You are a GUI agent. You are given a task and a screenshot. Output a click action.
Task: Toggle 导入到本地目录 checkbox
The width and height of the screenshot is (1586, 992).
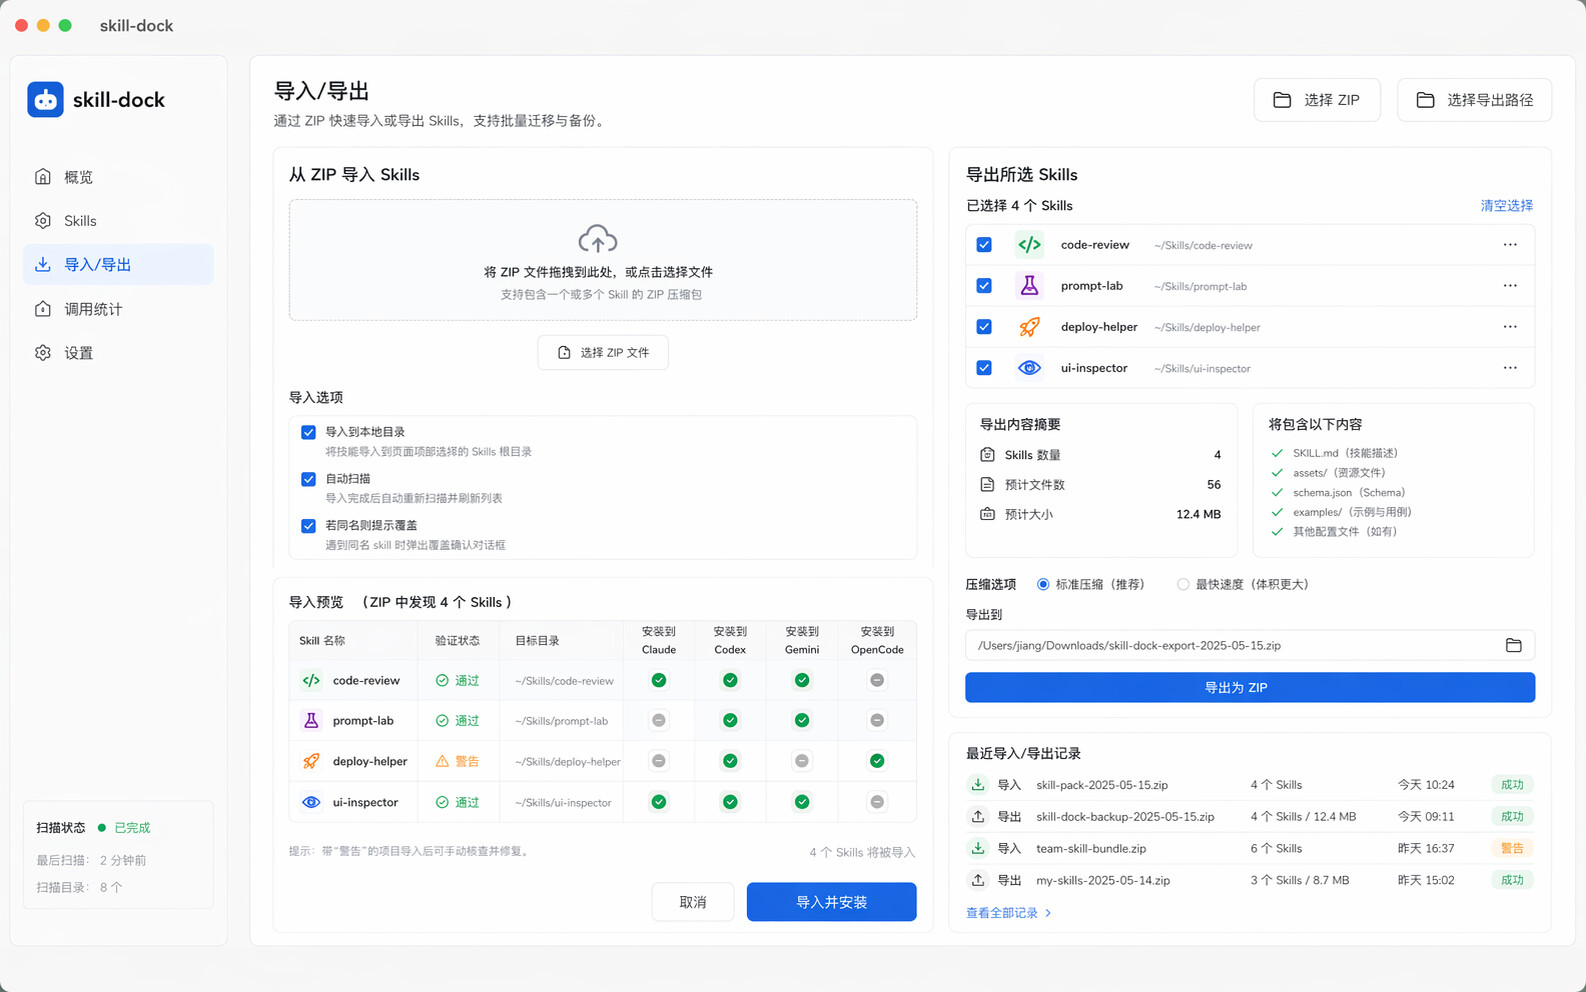[x=308, y=432]
